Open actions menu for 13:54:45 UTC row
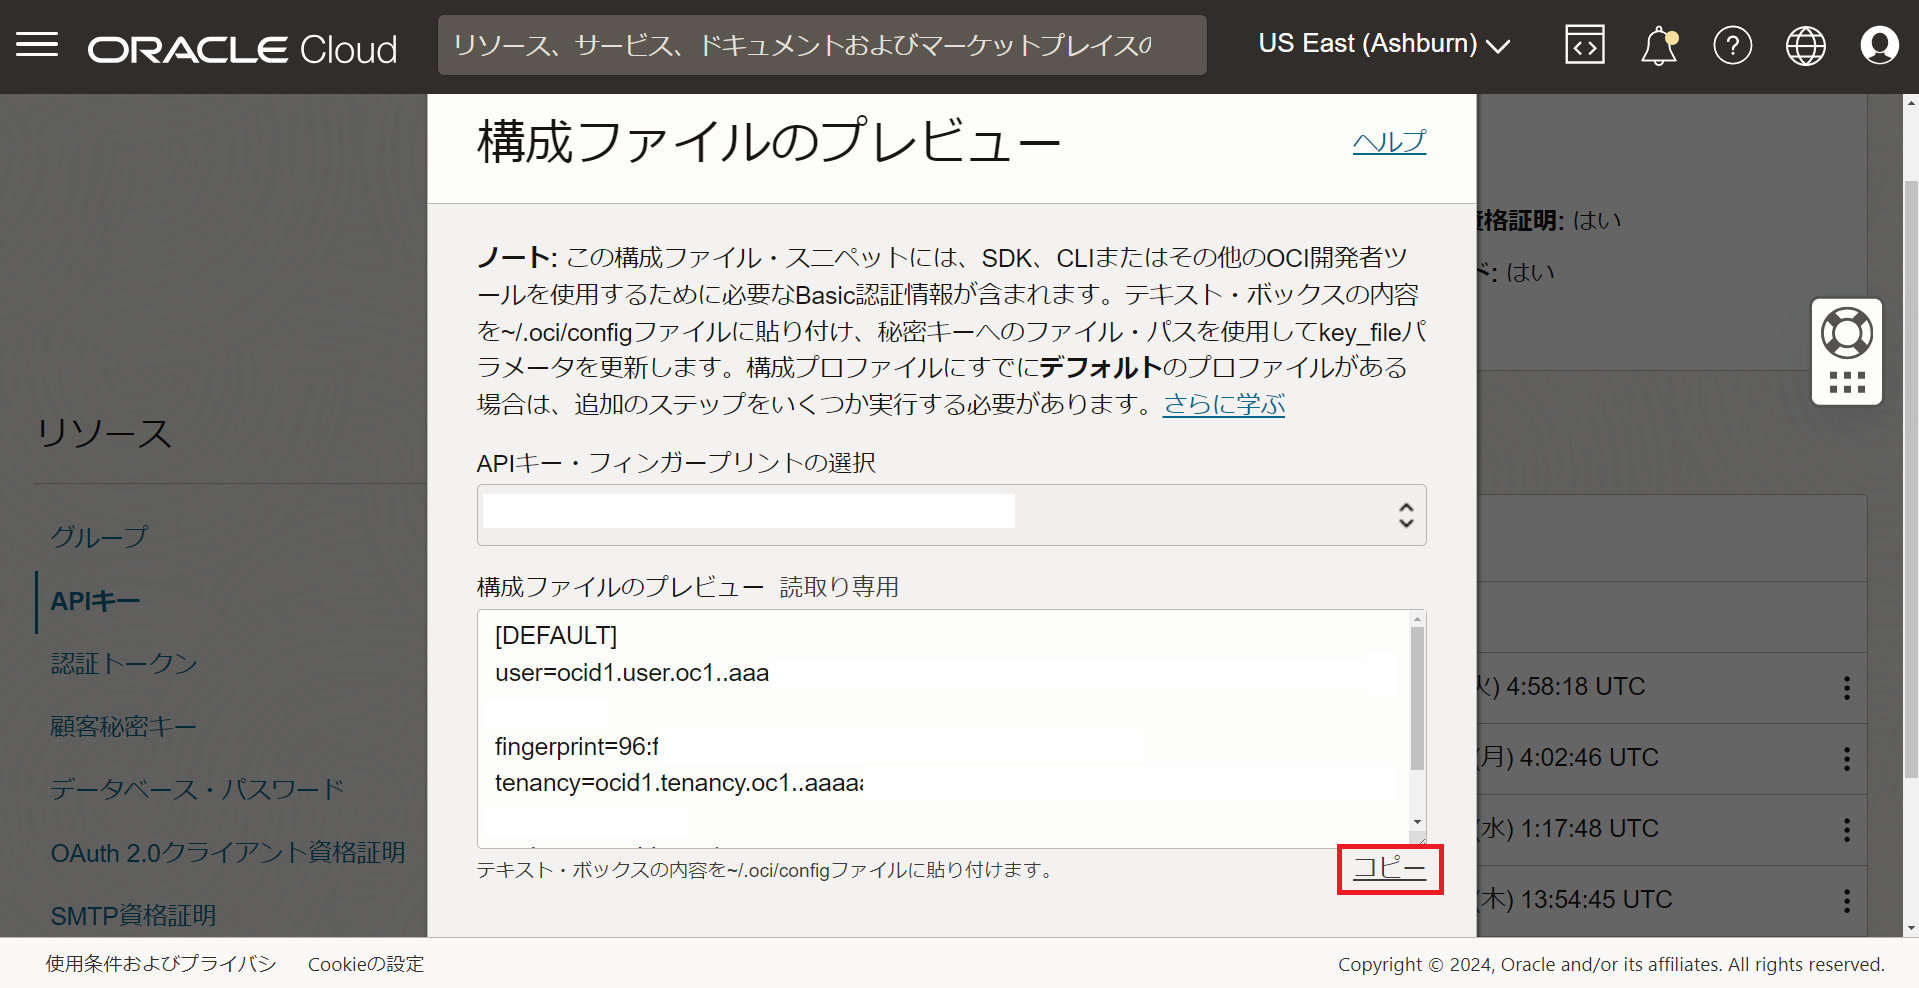1919x988 pixels. point(1846,901)
